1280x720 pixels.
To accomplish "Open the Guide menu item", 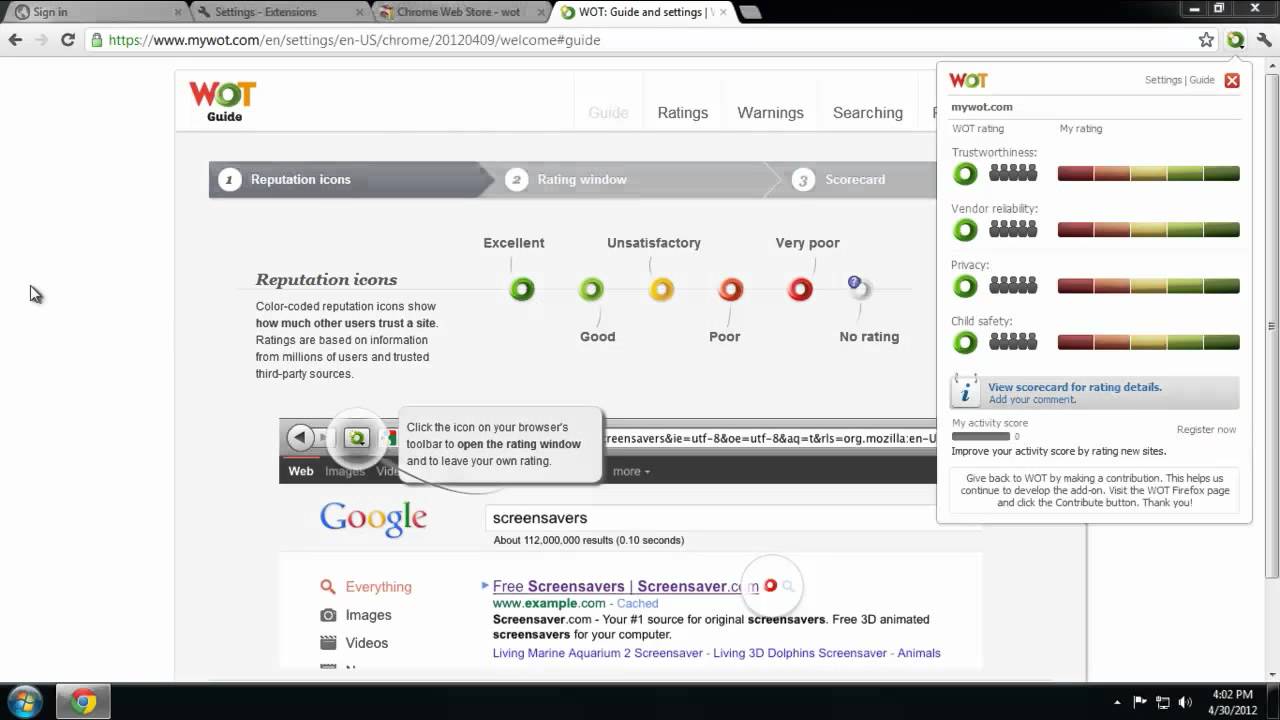I will [608, 113].
